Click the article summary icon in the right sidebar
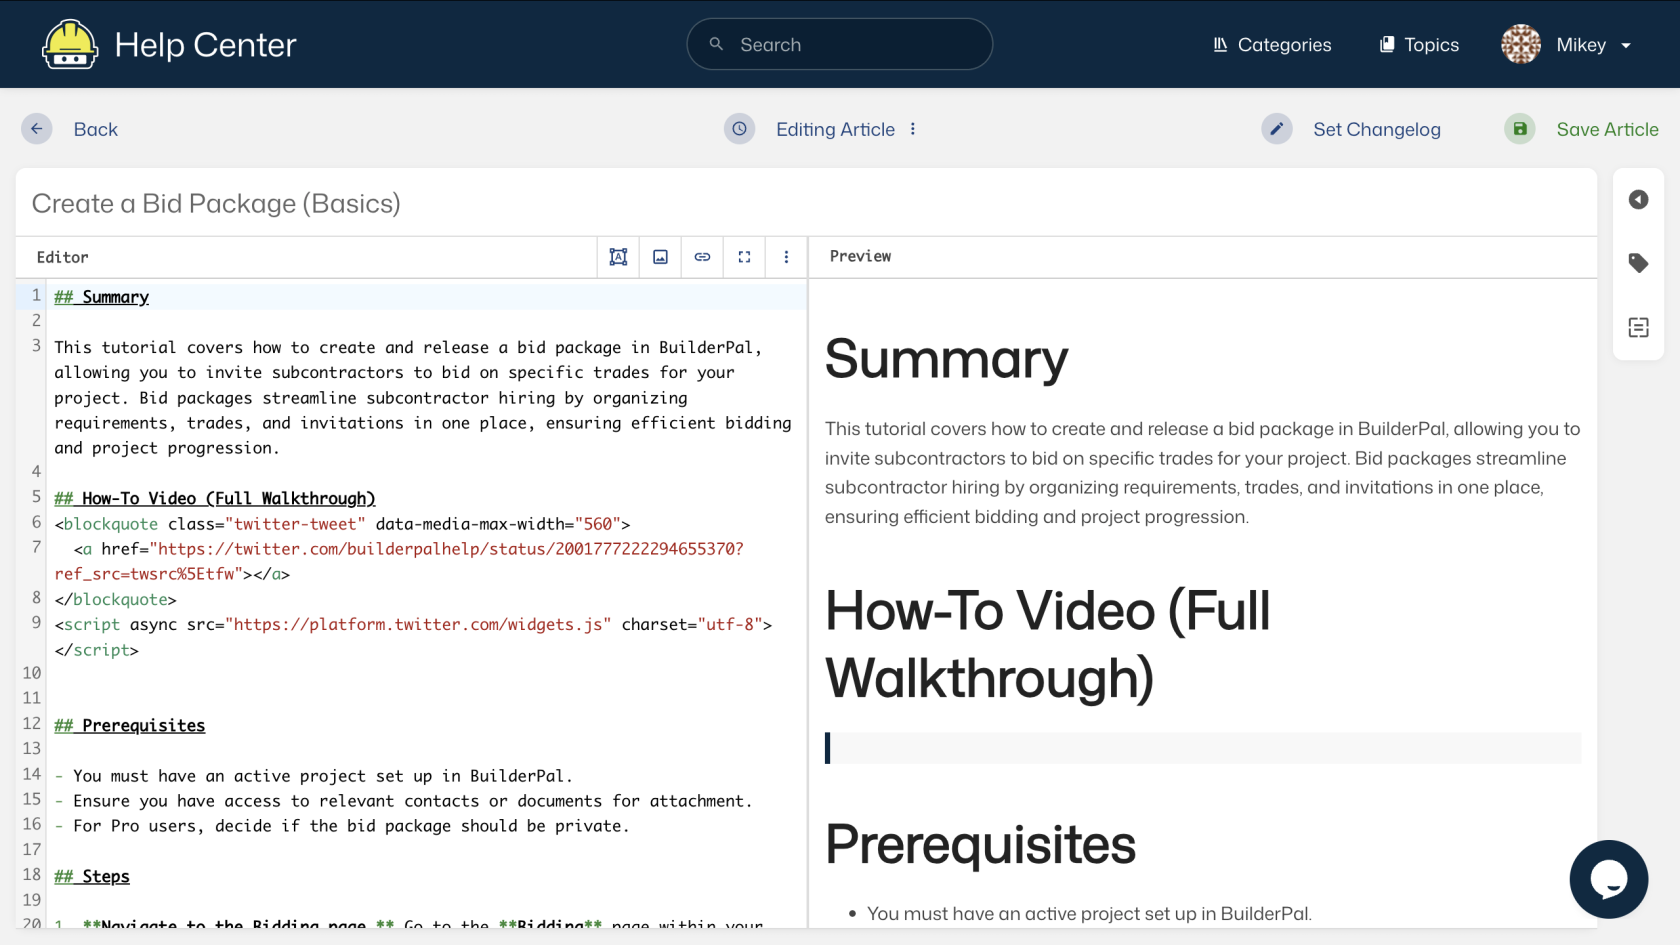Viewport: 1680px width, 945px height. pos(1638,327)
